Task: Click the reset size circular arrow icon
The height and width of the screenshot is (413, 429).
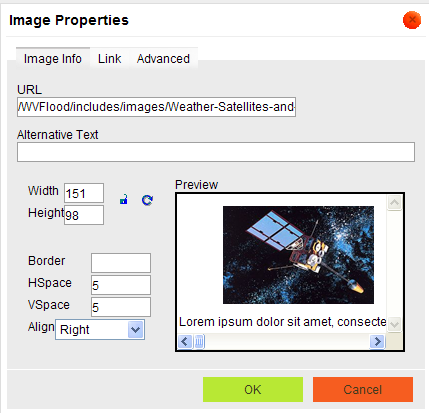Action: (x=147, y=200)
